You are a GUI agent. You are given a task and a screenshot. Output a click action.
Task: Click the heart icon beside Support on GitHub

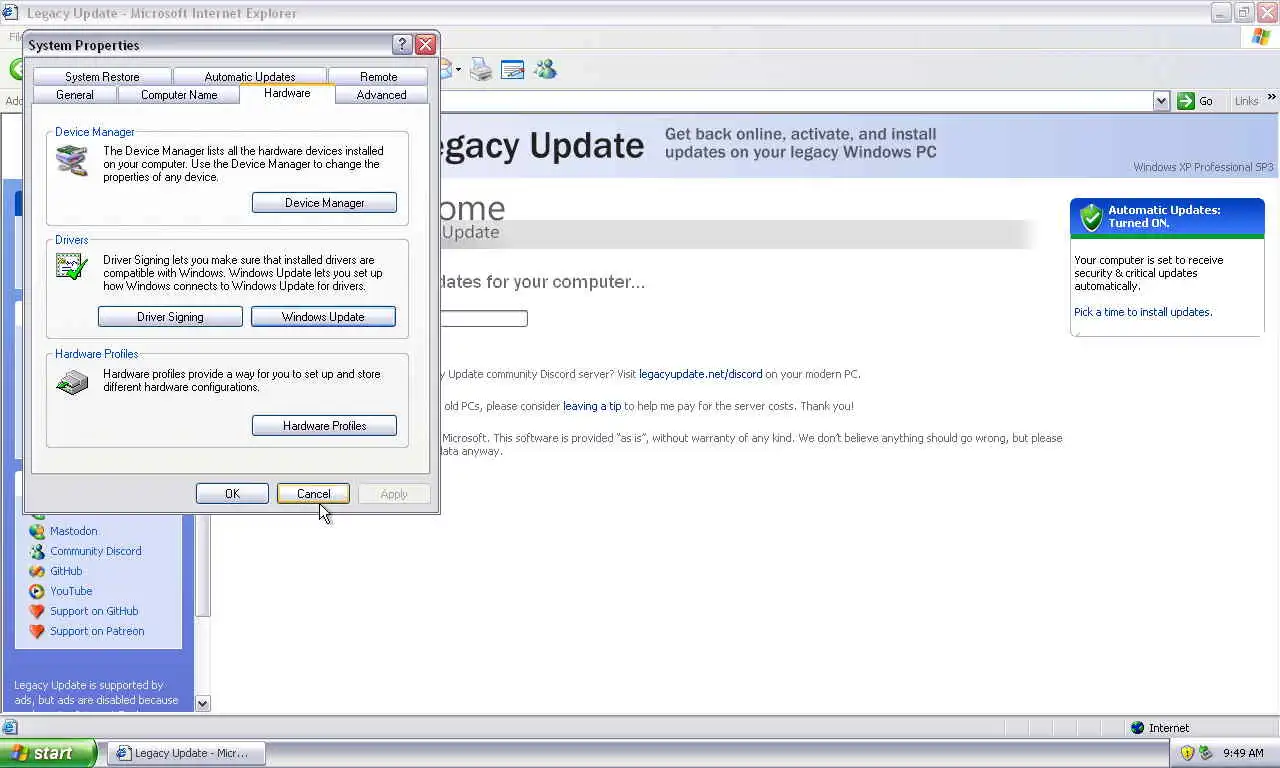click(x=37, y=611)
